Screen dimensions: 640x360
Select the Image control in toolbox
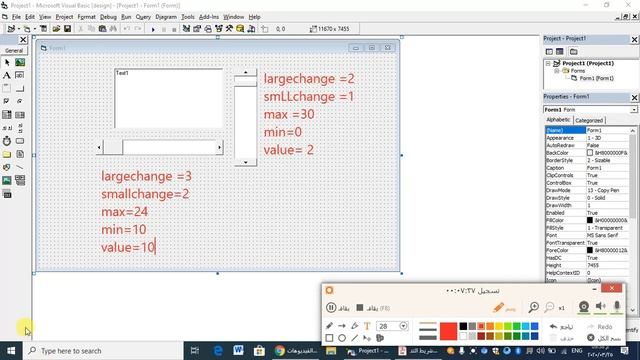tap(7, 180)
